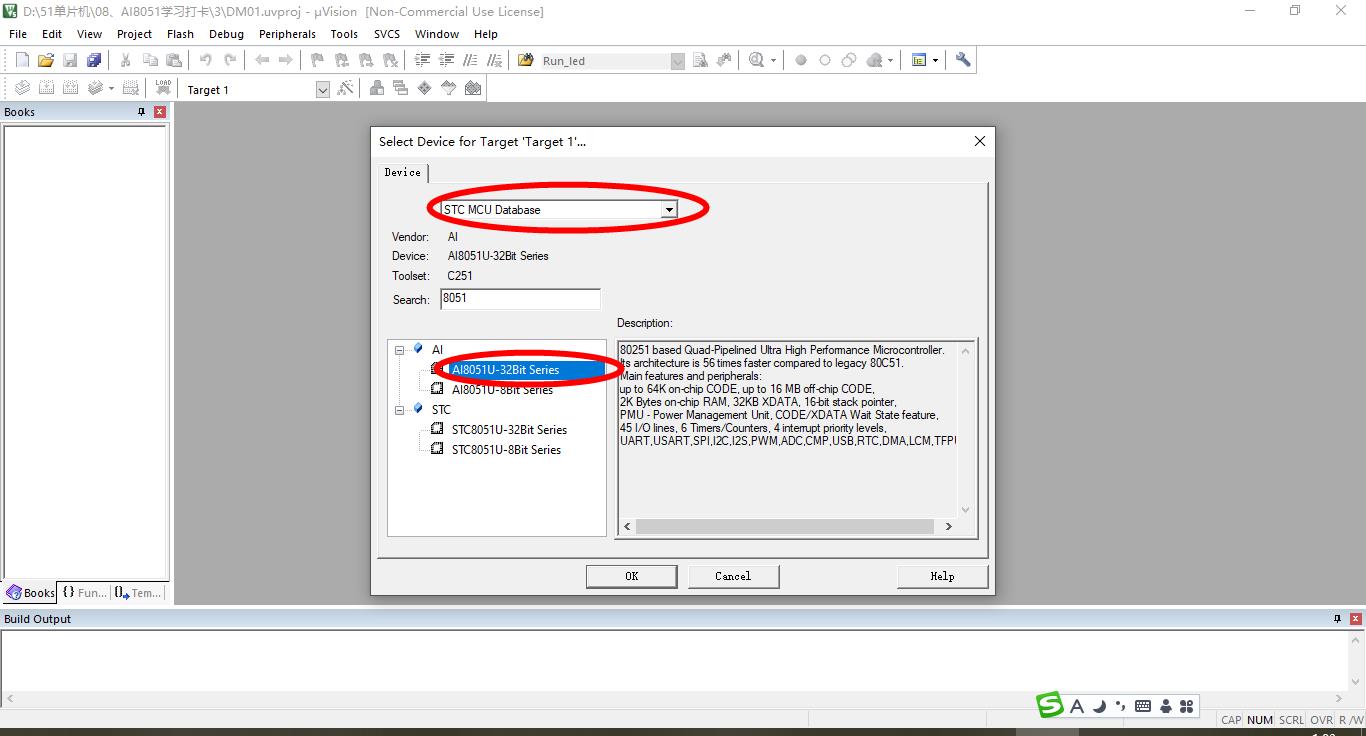Click the Comment selection icon
Screen dimensions: 1366x736
tap(470, 60)
